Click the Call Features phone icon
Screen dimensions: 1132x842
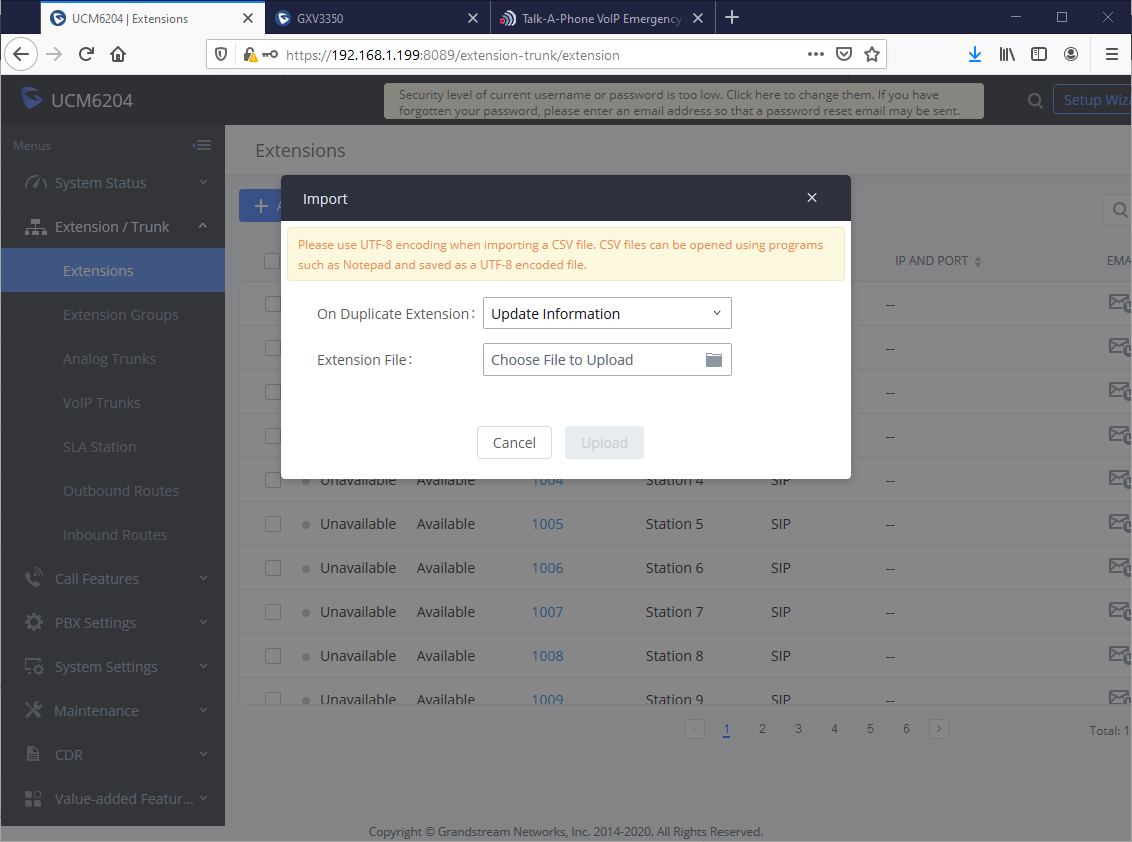33,578
